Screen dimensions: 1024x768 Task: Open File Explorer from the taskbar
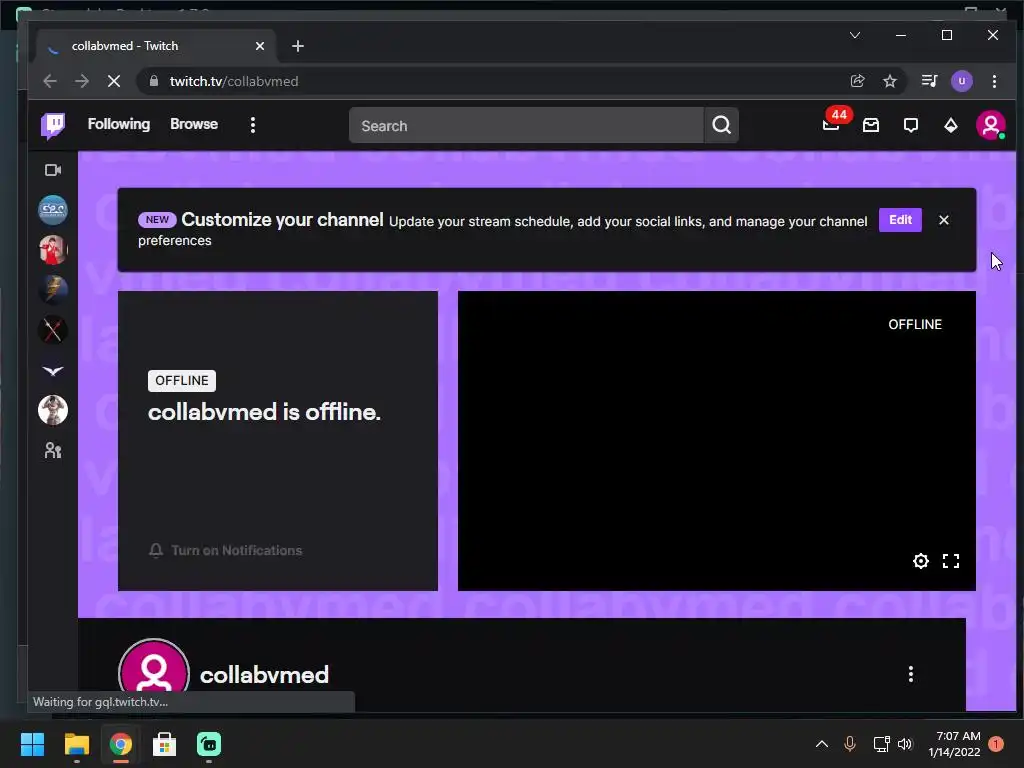pos(76,744)
